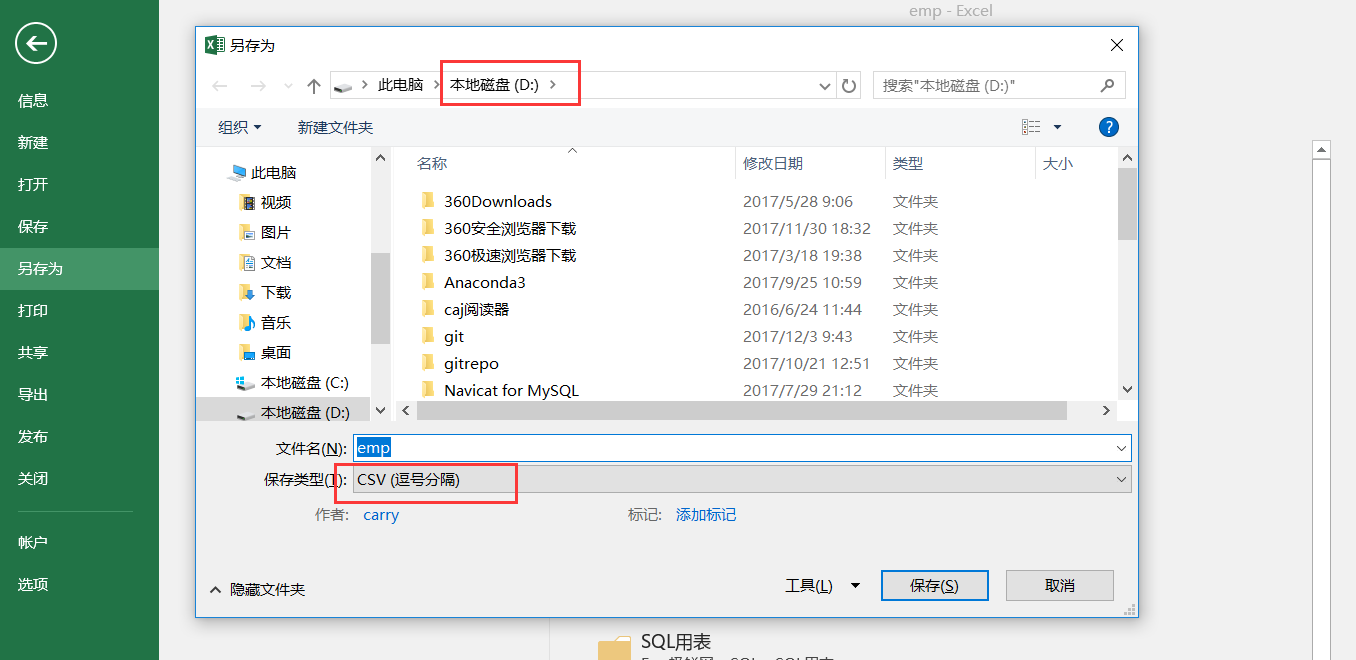Open the 保存类型 CSV dropdown

742,480
